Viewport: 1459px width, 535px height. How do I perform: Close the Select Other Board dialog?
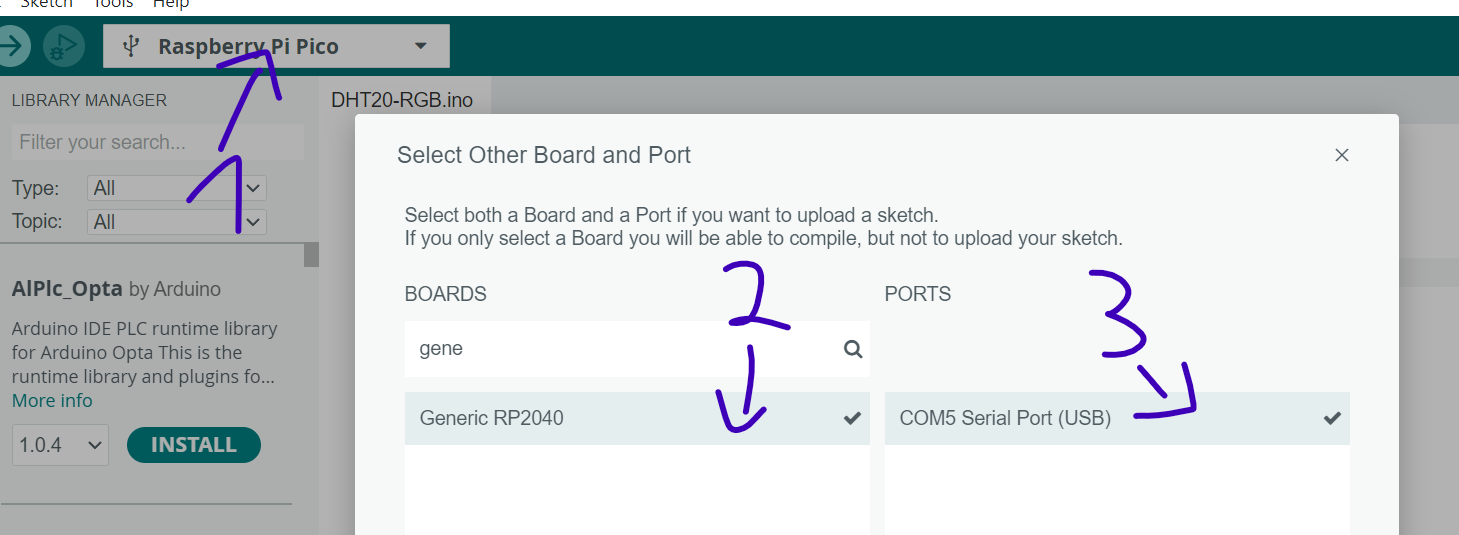[x=1342, y=155]
